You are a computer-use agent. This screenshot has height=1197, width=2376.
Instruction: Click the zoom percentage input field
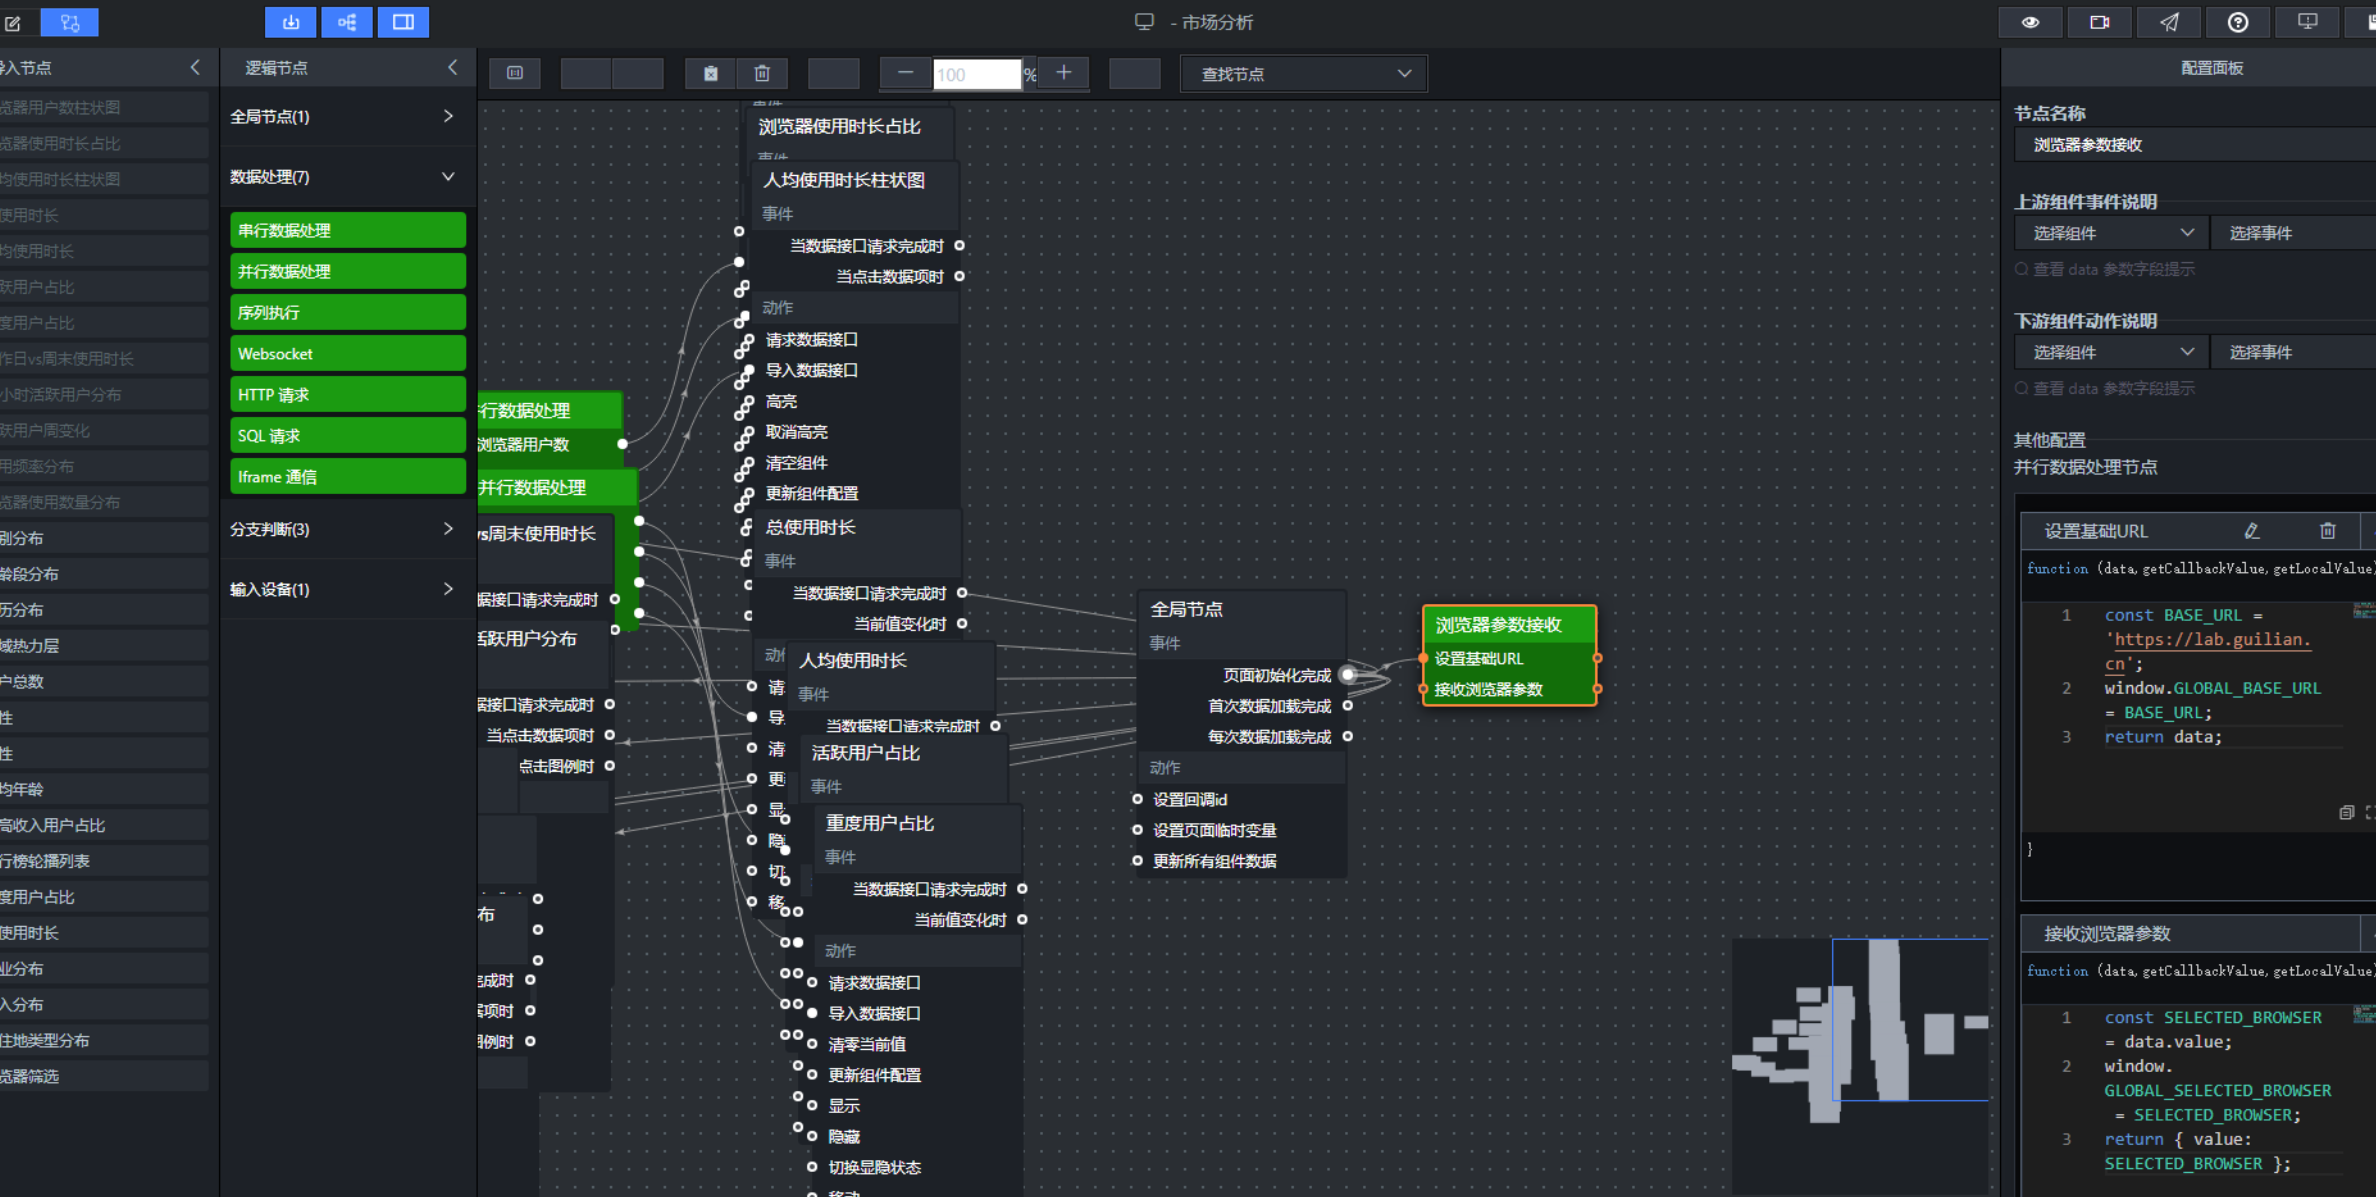click(x=977, y=74)
